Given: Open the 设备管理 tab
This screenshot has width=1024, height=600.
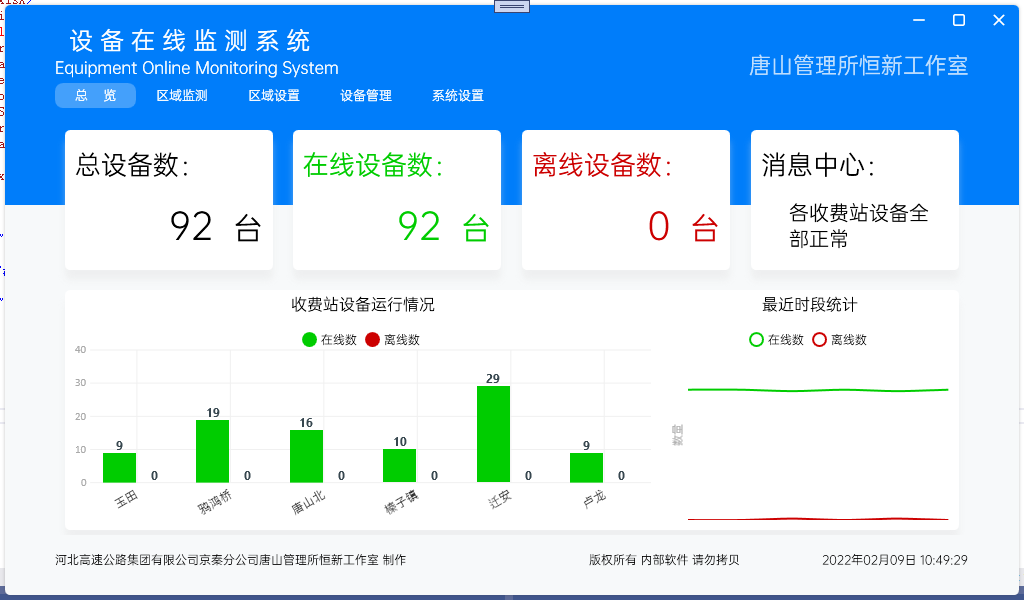Looking at the screenshot, I should pos(366,95).
